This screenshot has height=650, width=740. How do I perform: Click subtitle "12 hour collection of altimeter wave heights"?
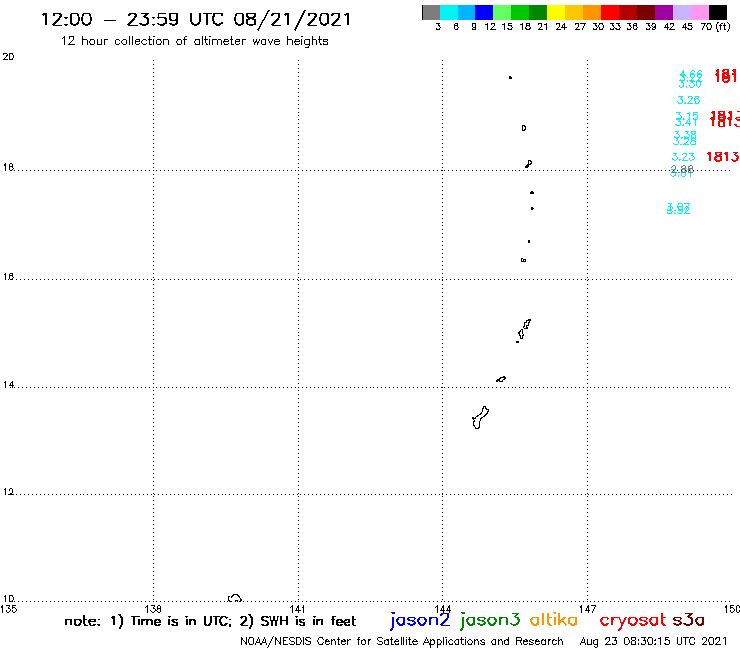pyautogui.click(x=194, y=42)
